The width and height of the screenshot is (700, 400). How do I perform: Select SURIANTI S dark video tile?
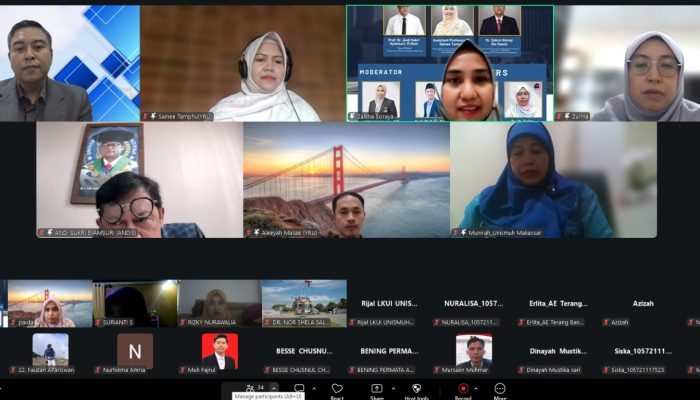pyautogui.click(x=135, y=304)
